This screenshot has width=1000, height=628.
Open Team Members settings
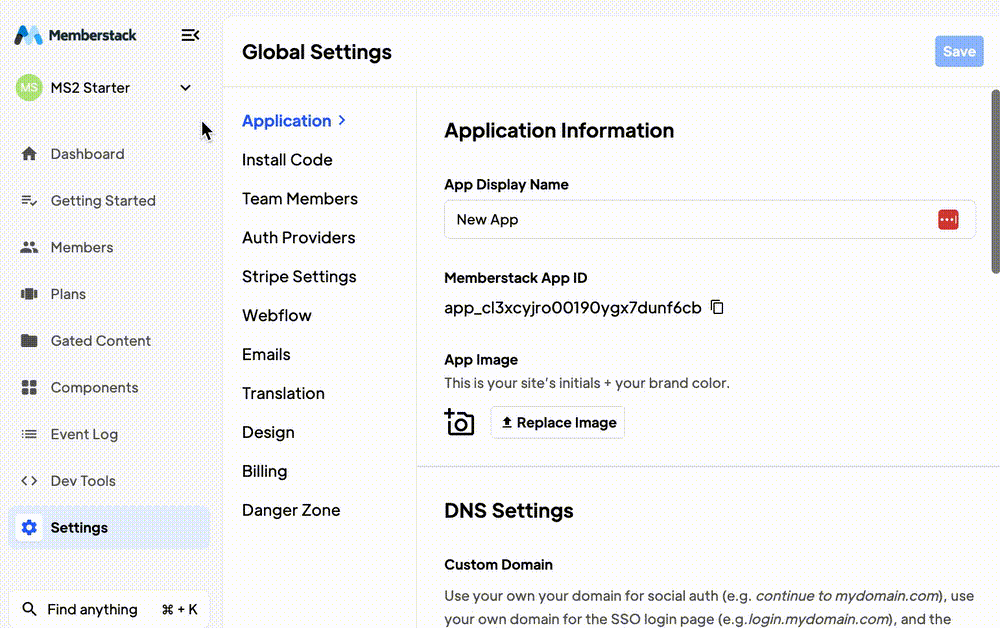tap(300, 198)
